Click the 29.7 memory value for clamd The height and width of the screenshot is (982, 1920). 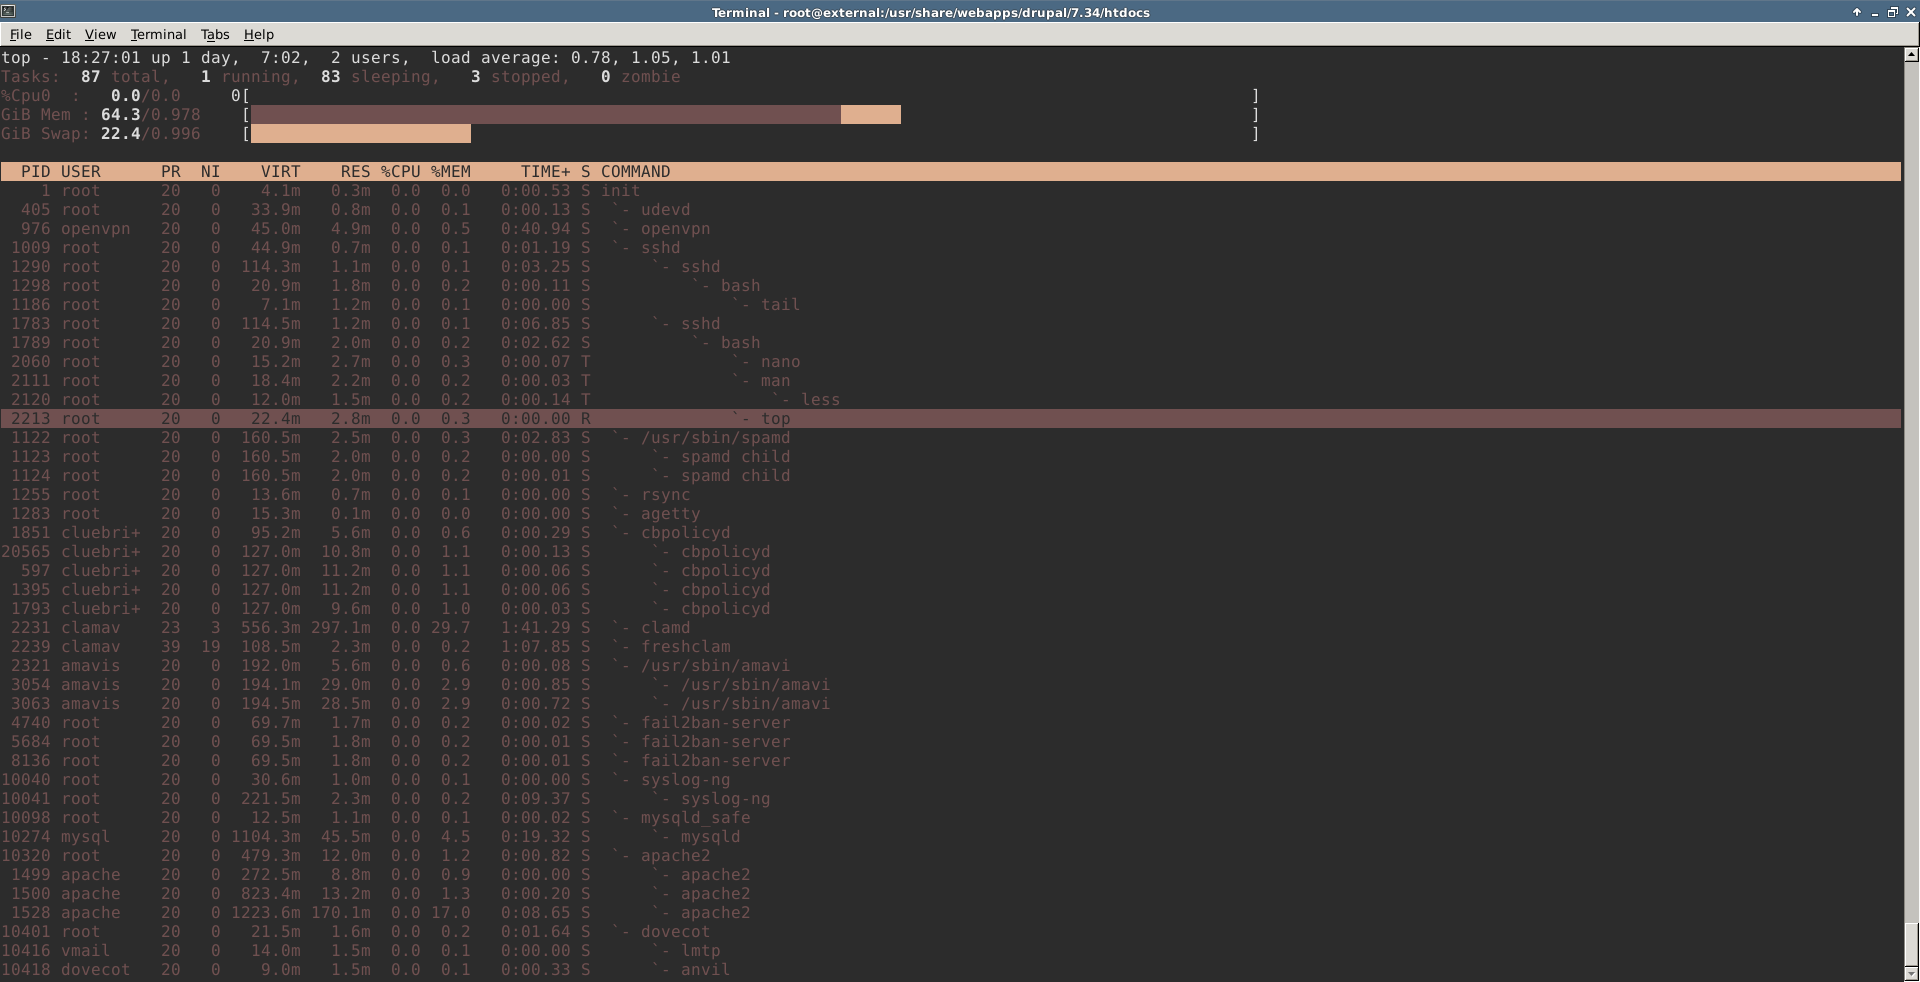(x=450, y=628)
